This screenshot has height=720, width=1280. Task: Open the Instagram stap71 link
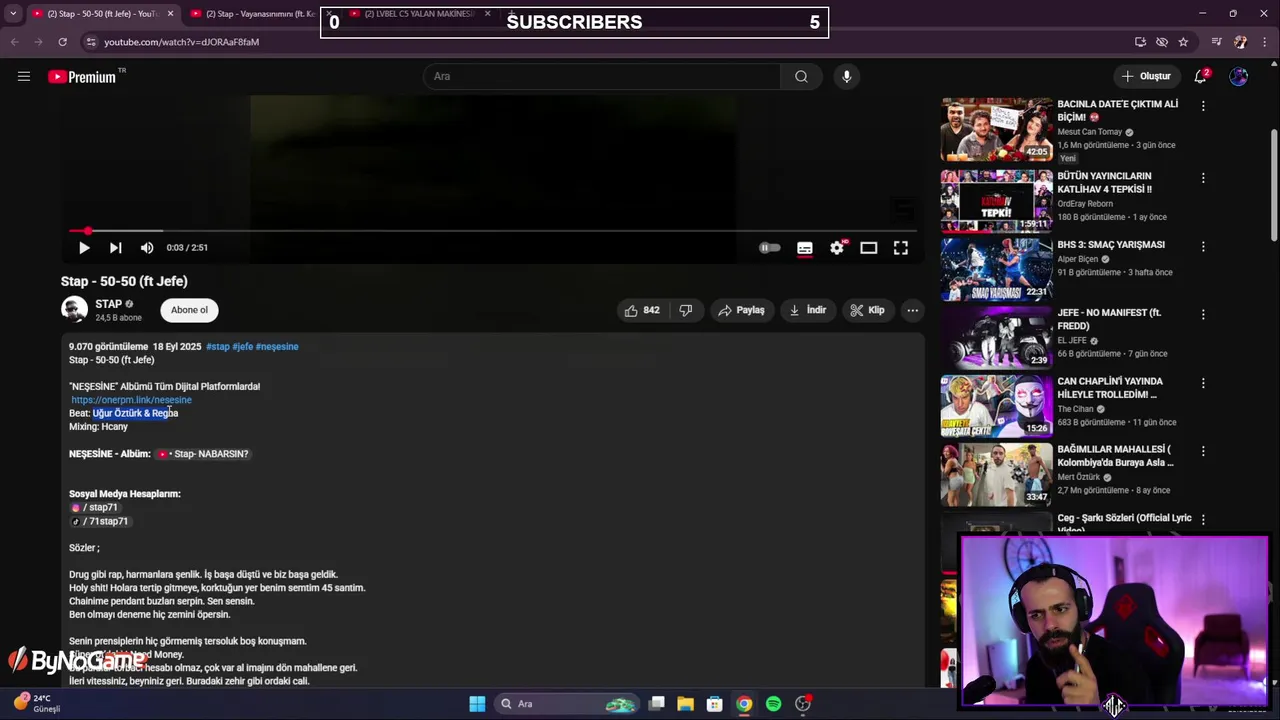pyautogui.click(x=94, y=507)
